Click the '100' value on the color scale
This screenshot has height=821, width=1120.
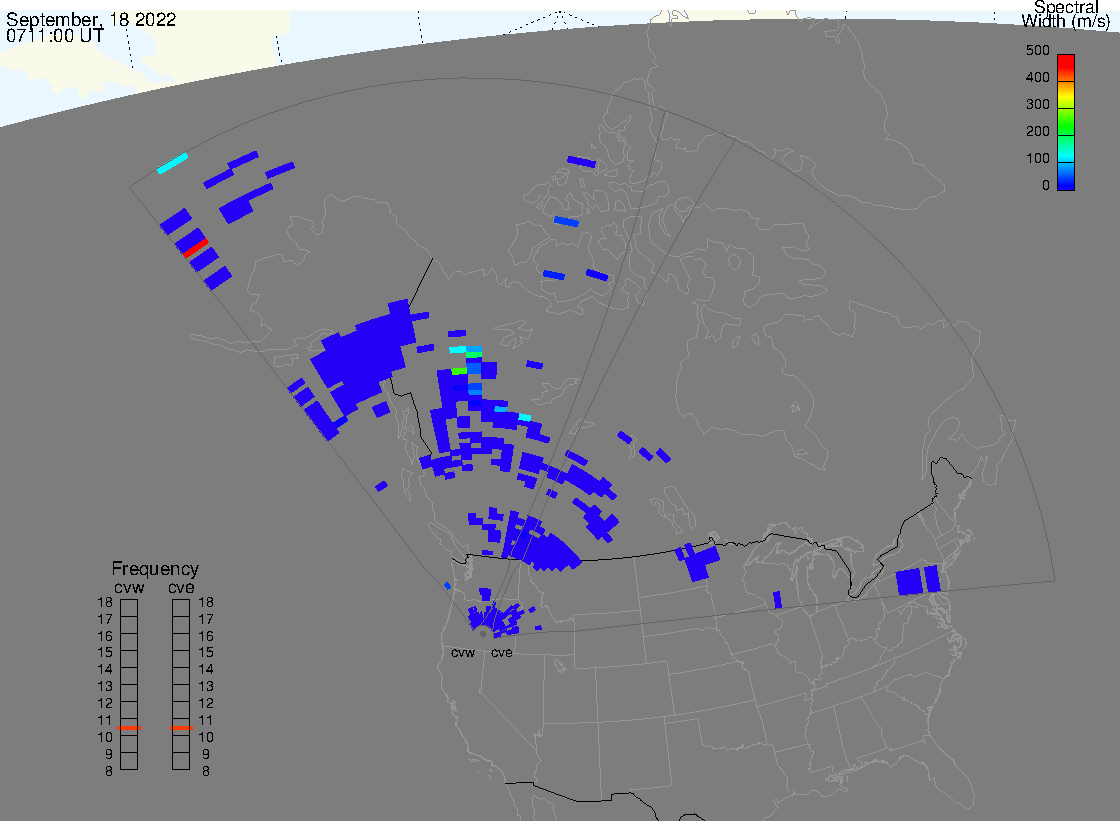pos(1038,159)
